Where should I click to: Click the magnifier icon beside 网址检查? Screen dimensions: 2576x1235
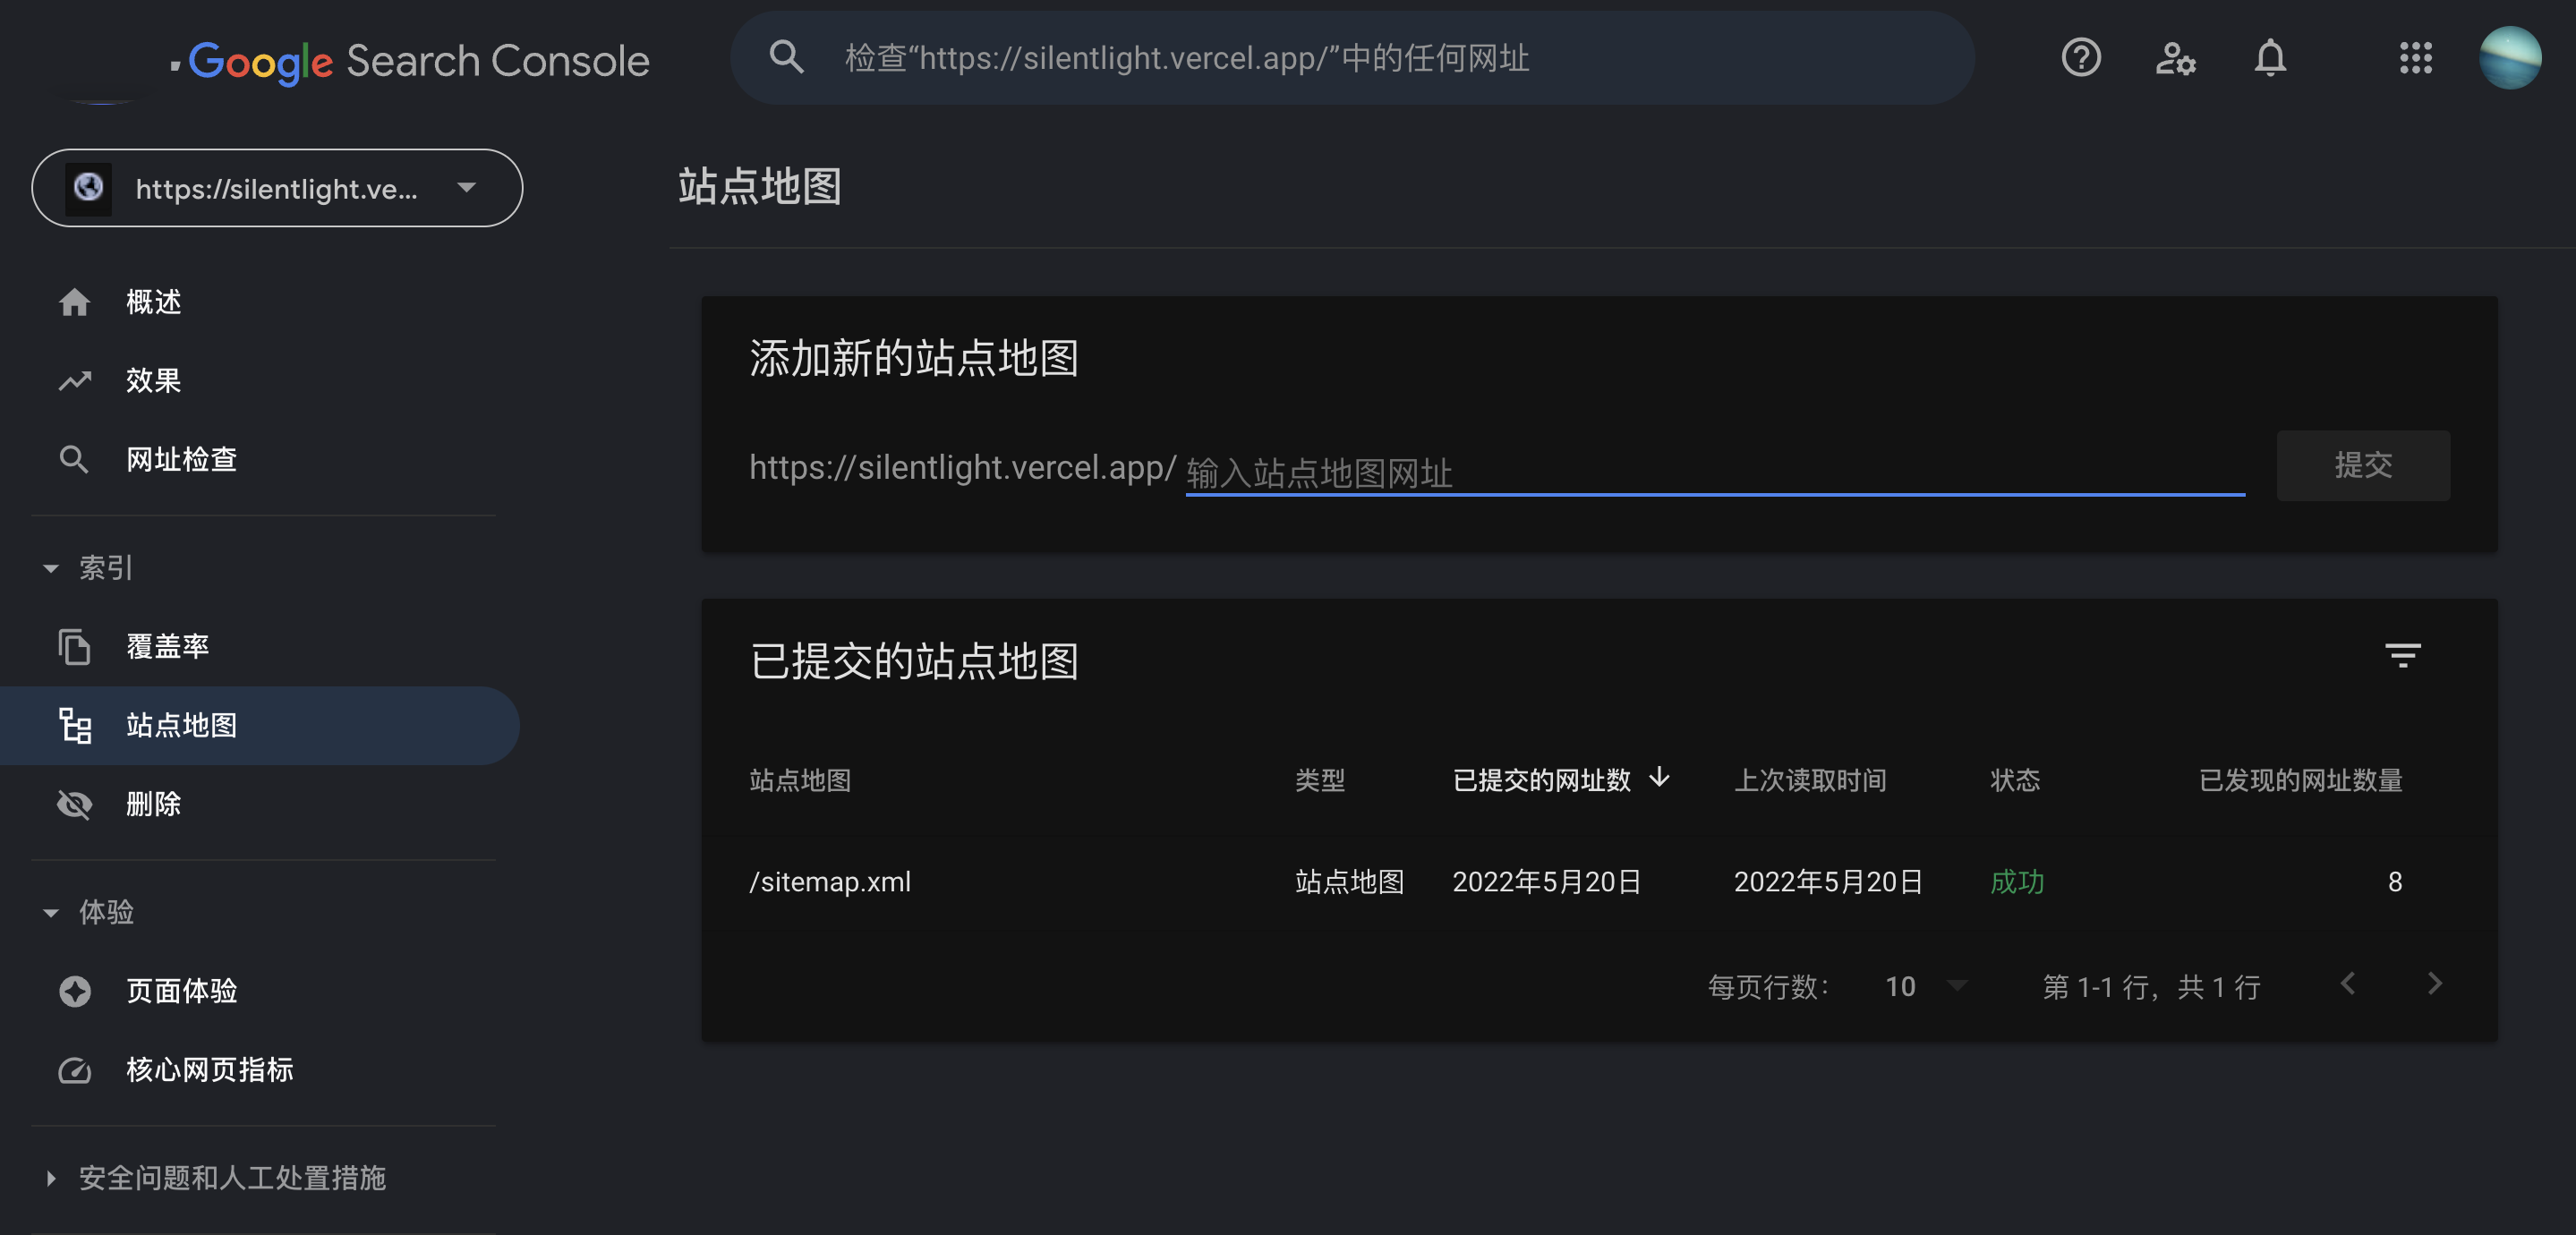pyautogui.click(x=74, y=460)
